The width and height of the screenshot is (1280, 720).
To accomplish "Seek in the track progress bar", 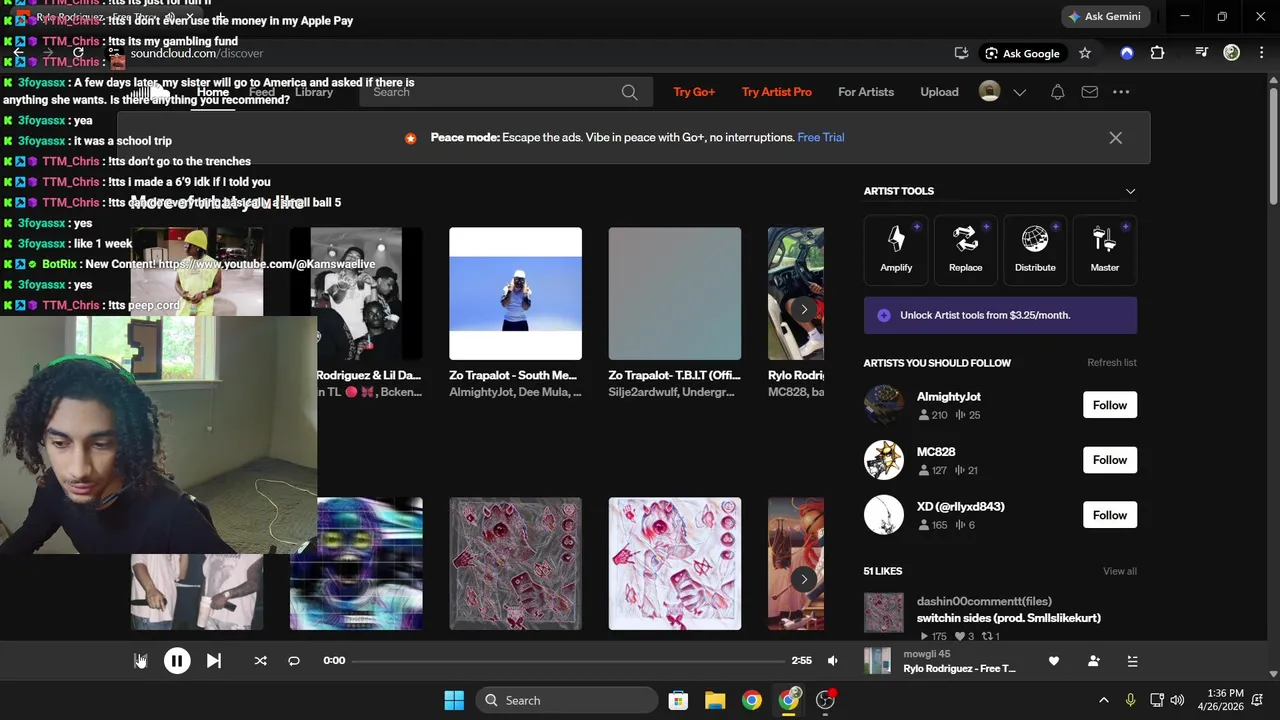I will click(x=568, y=661).
